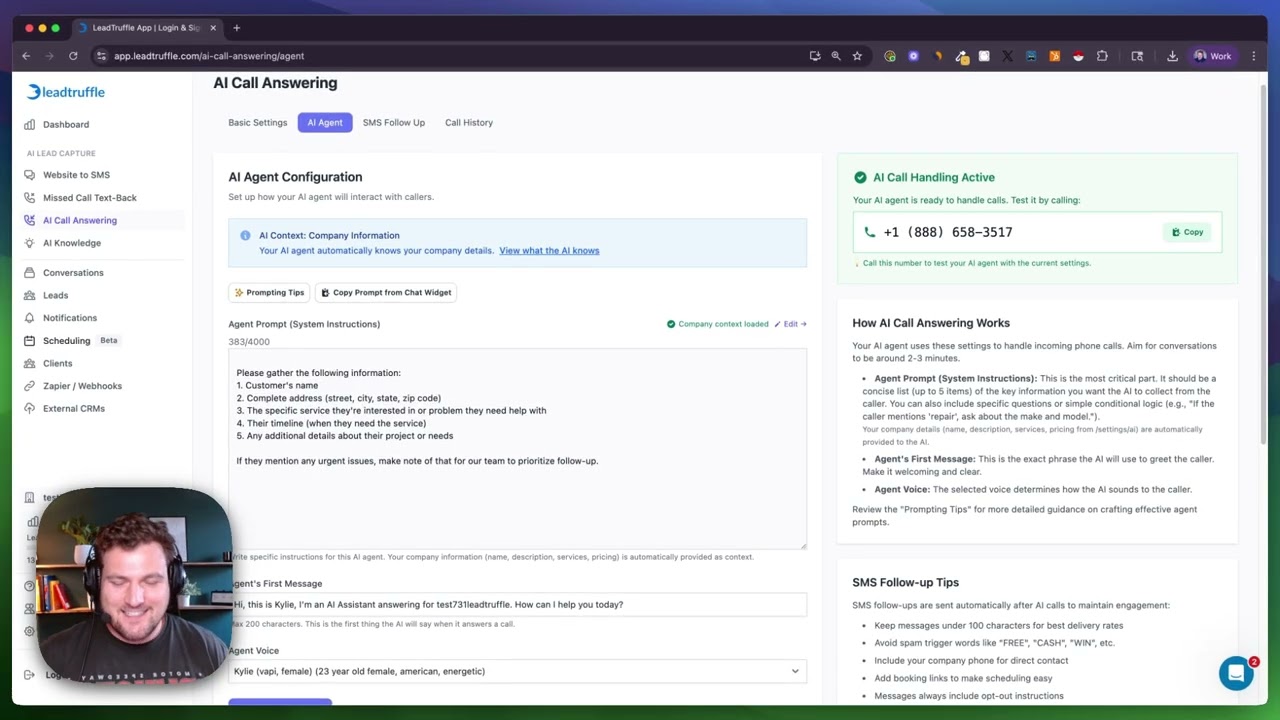Click inside the Agent Prompt text area
This screenshot has width=1280, height=720.
(x=517, y=449)
